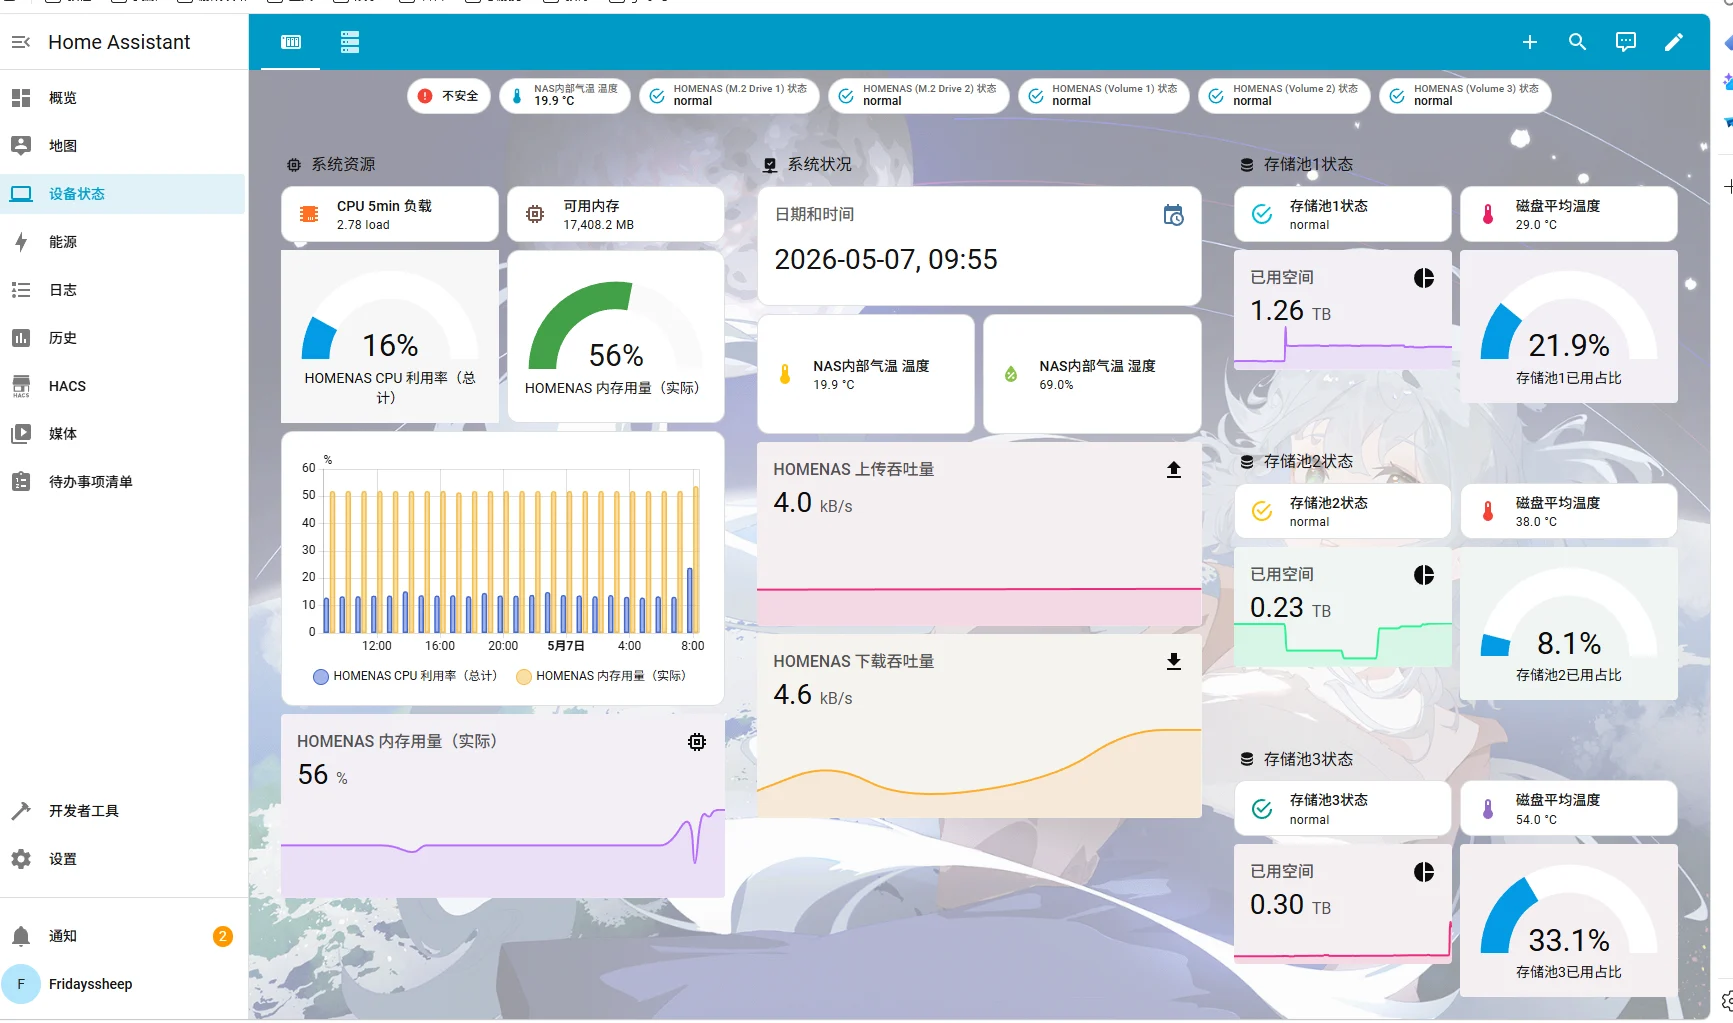Click the 内存用量 sensor card chip icon

point(697,742)
